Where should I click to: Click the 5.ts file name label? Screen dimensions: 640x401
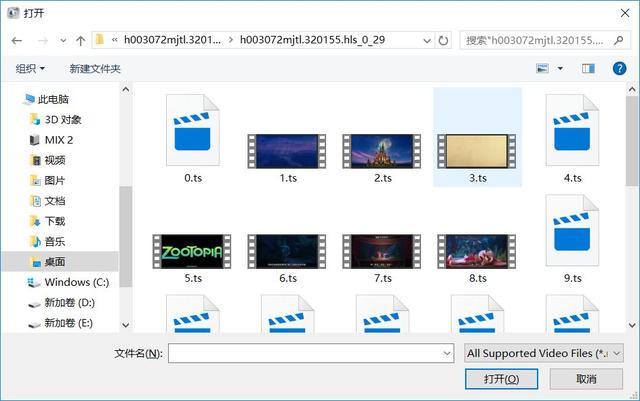(x=193, y=278)
